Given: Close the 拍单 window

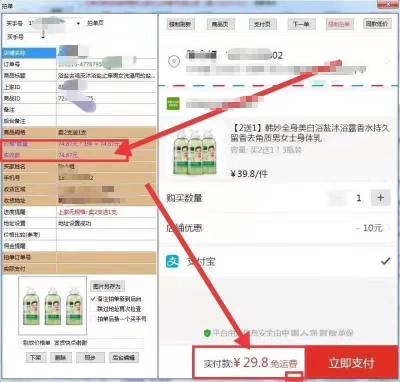Looking at the screenshot, I should (x=388, y=4).
